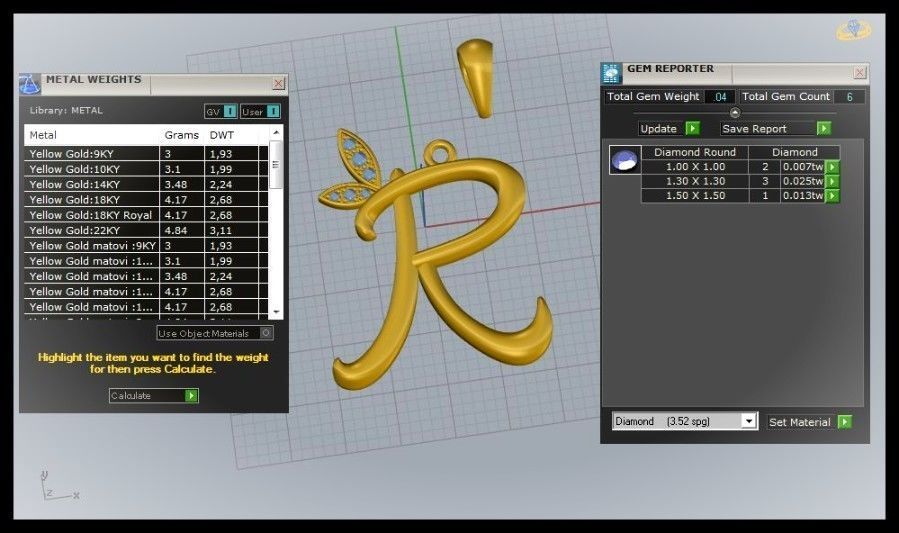This screenshot has height=533, width=899.
Task: Toggle the User library switch
Action: (260, 111)
